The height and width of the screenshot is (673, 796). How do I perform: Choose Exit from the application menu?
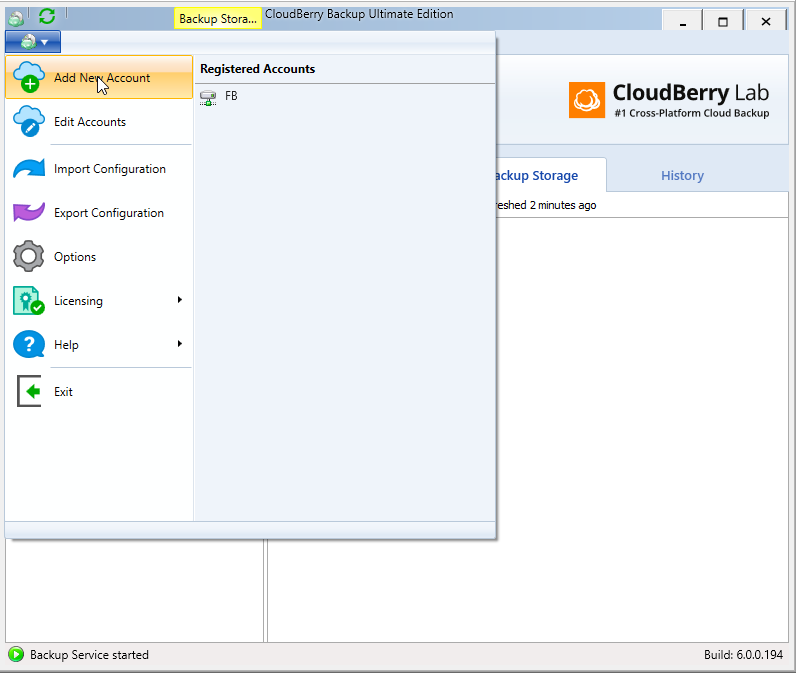(99, 391)
